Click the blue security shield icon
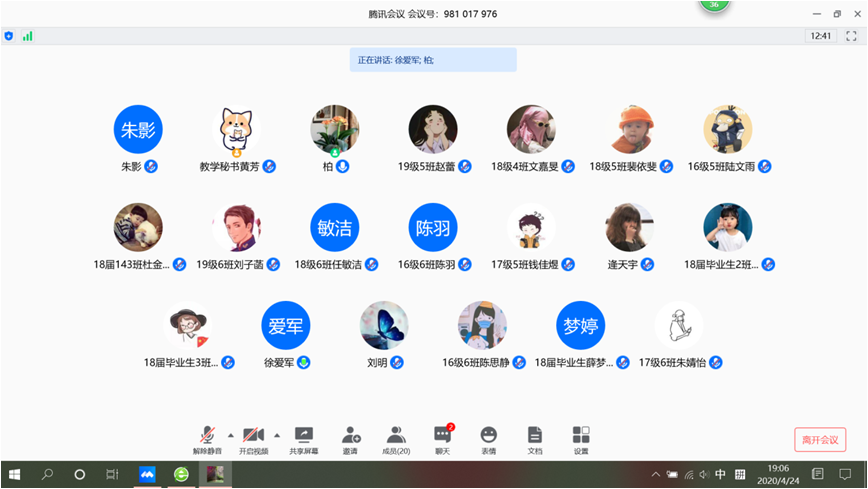868x489 pixels. tap(9, 36)
